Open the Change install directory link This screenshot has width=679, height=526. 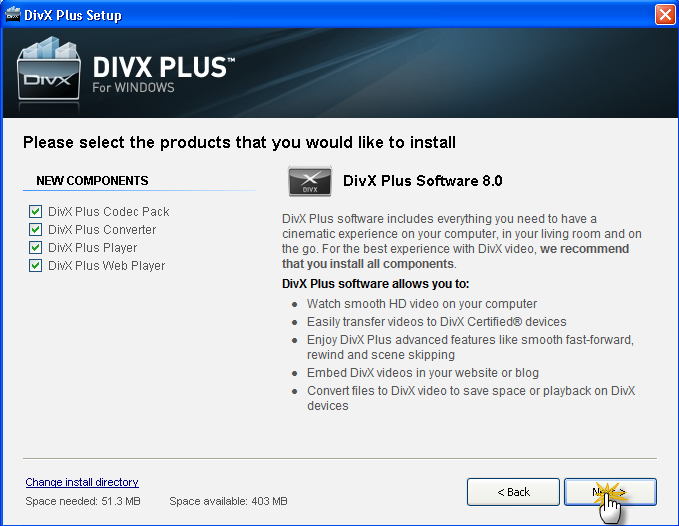pos(82,482)
